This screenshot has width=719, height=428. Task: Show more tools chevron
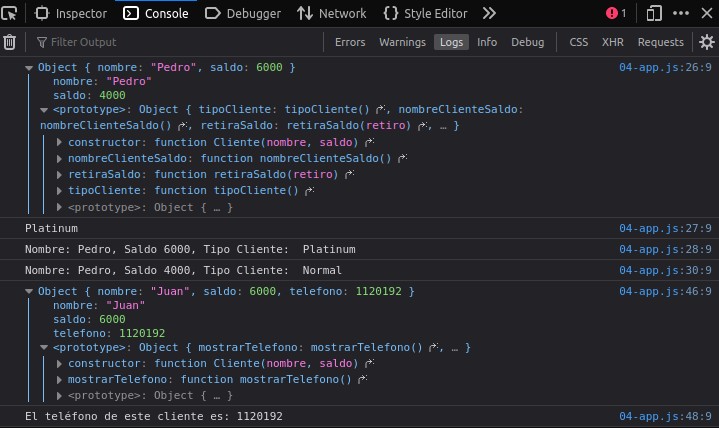click(x=489, y=13)
